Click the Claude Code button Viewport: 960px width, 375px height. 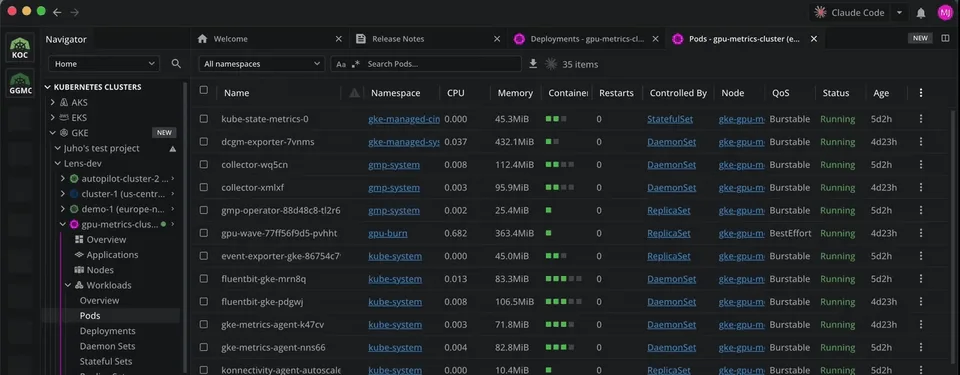[849, 13]
